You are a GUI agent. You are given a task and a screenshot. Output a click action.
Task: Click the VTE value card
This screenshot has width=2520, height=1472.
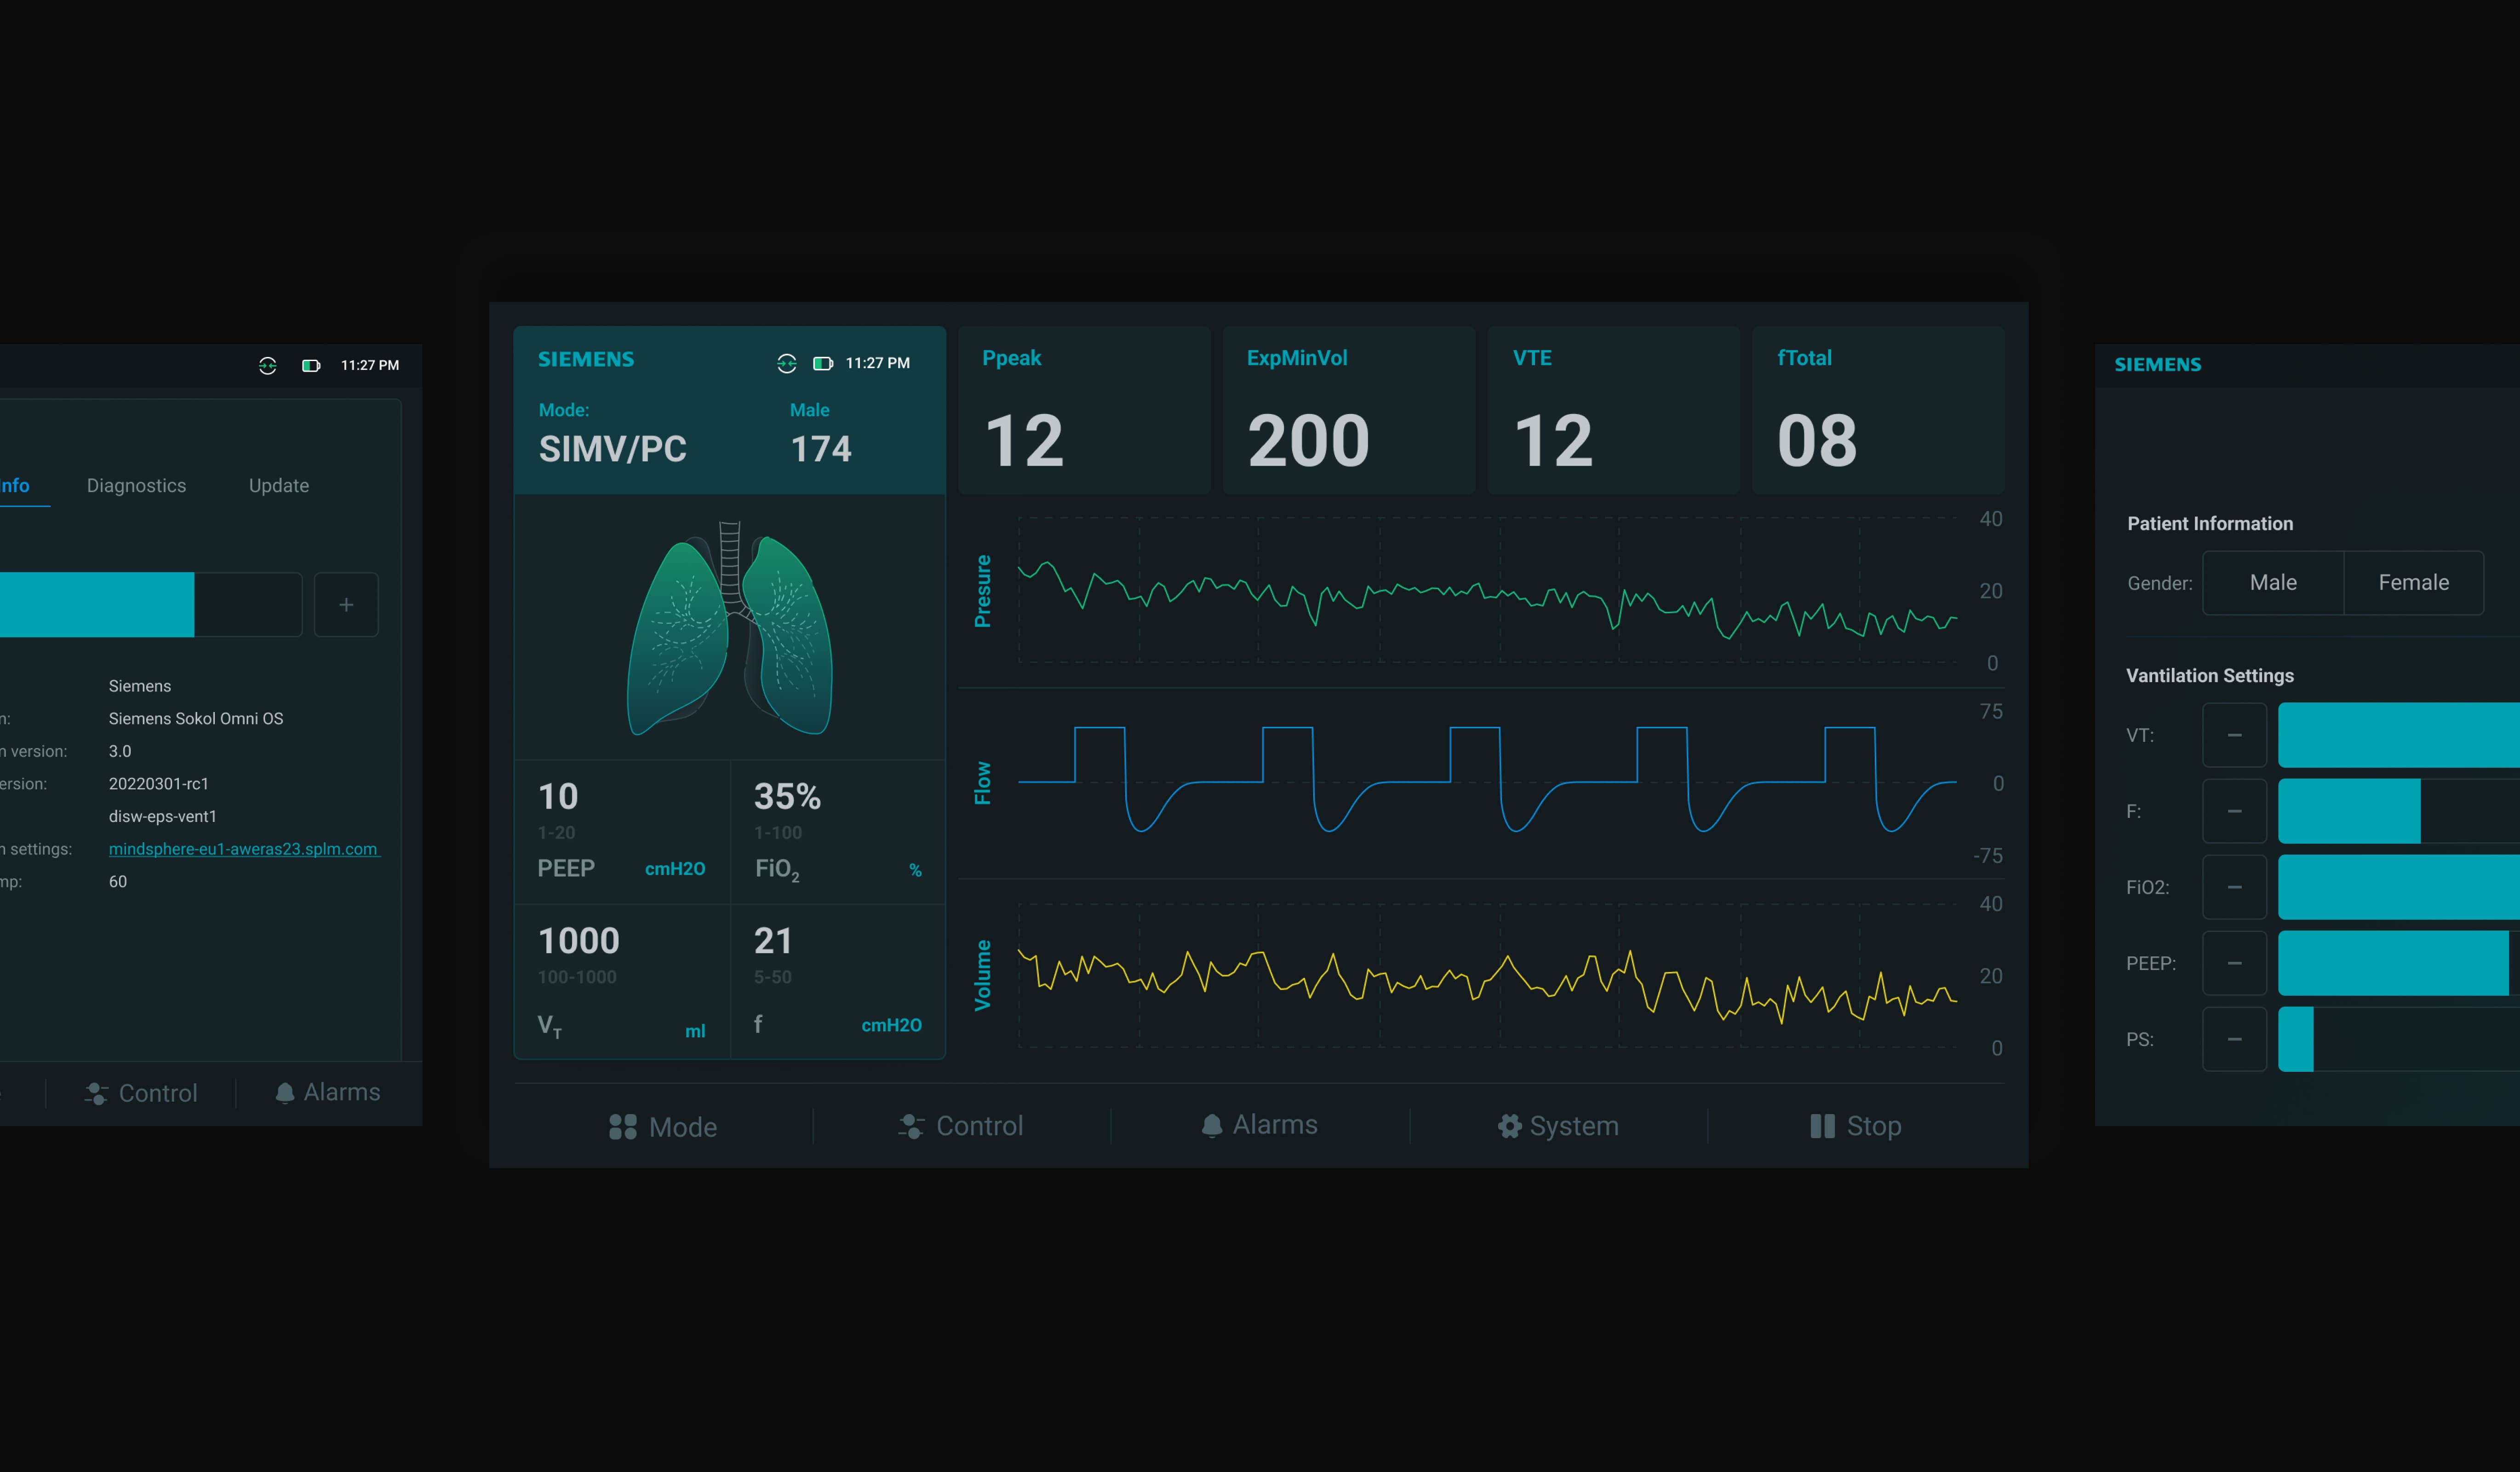tap(1613, 410)
